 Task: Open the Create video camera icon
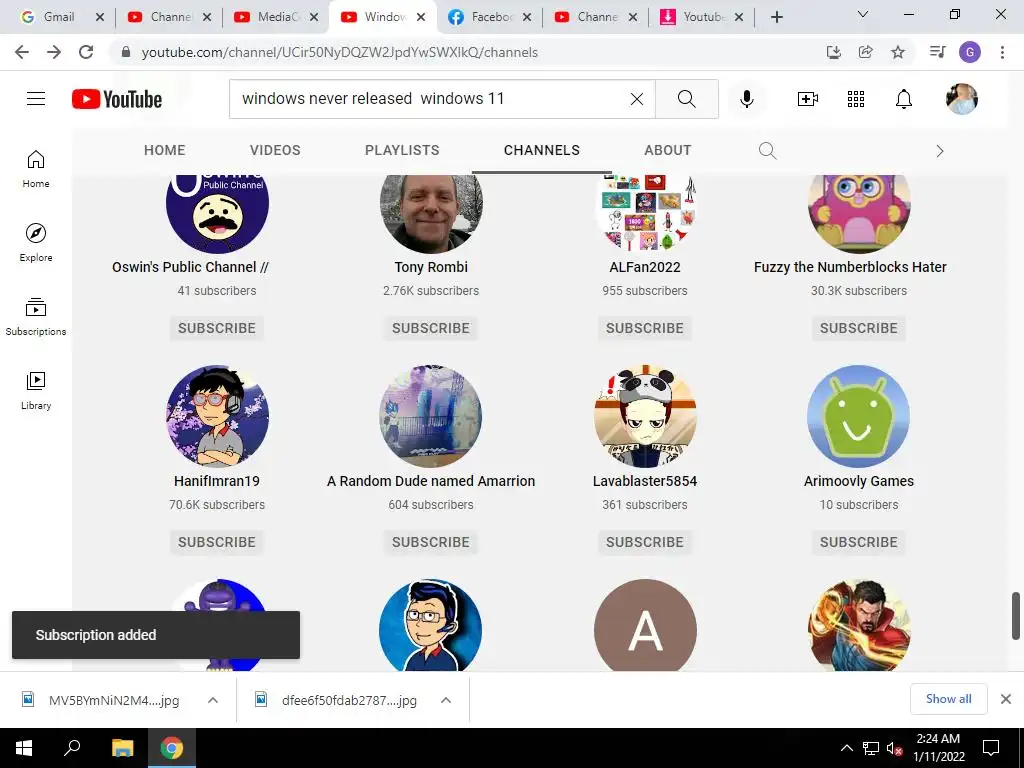(808, 99)
